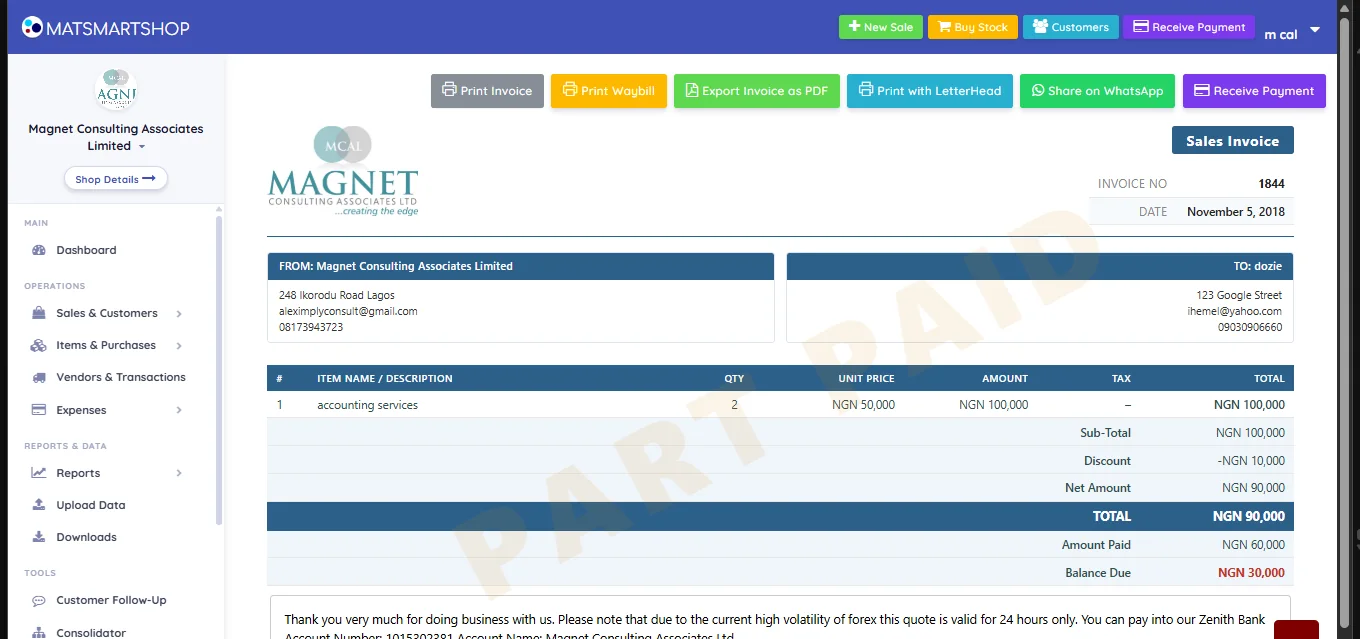Click address 248 Ikorodu Road Lagos

click(x=337, y=295)
